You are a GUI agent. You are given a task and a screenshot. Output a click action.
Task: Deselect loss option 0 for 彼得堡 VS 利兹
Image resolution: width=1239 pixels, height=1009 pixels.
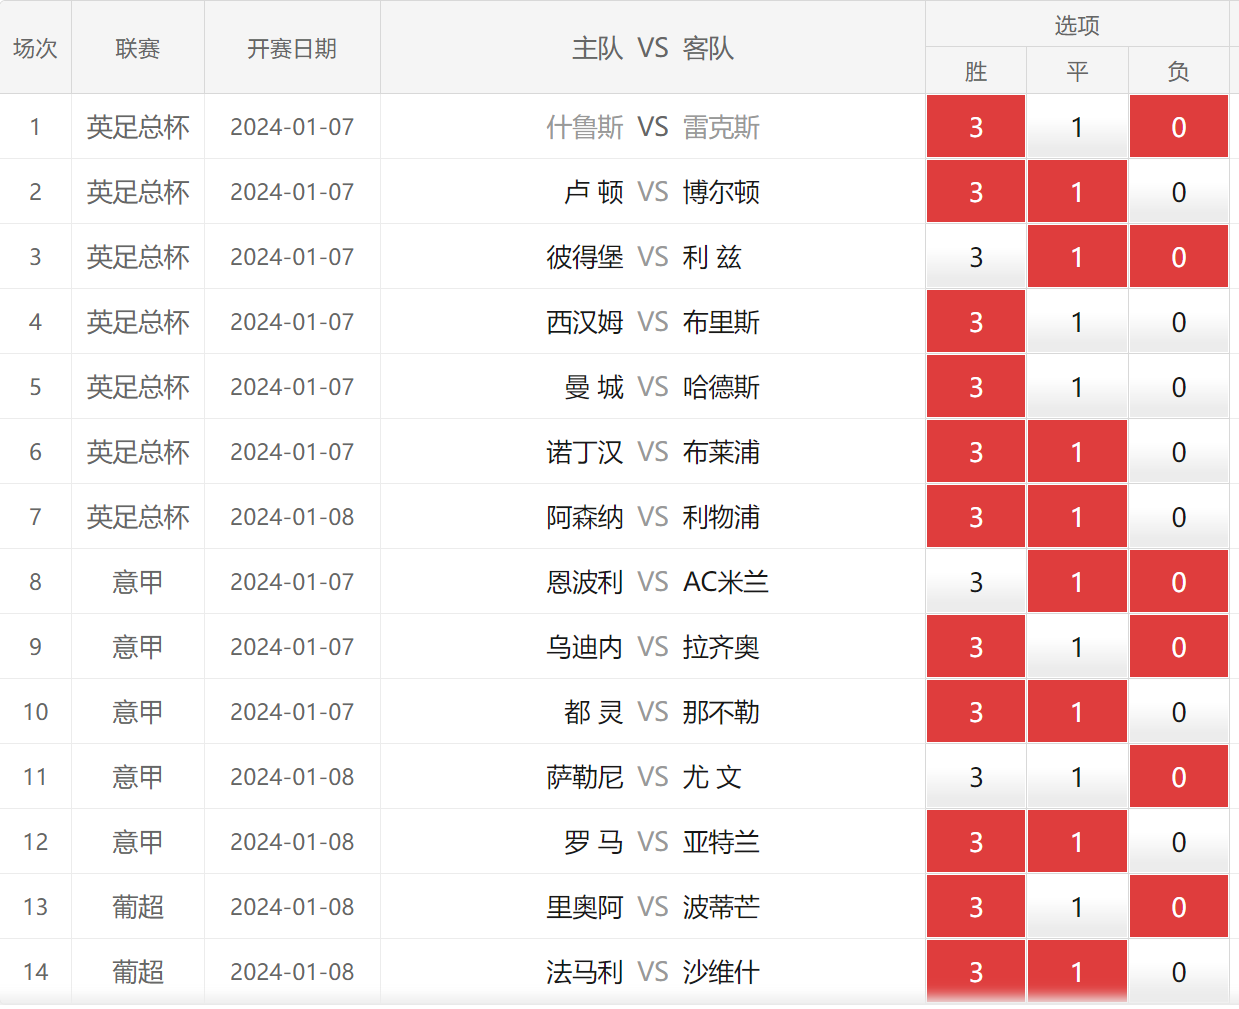[1179, 257]
